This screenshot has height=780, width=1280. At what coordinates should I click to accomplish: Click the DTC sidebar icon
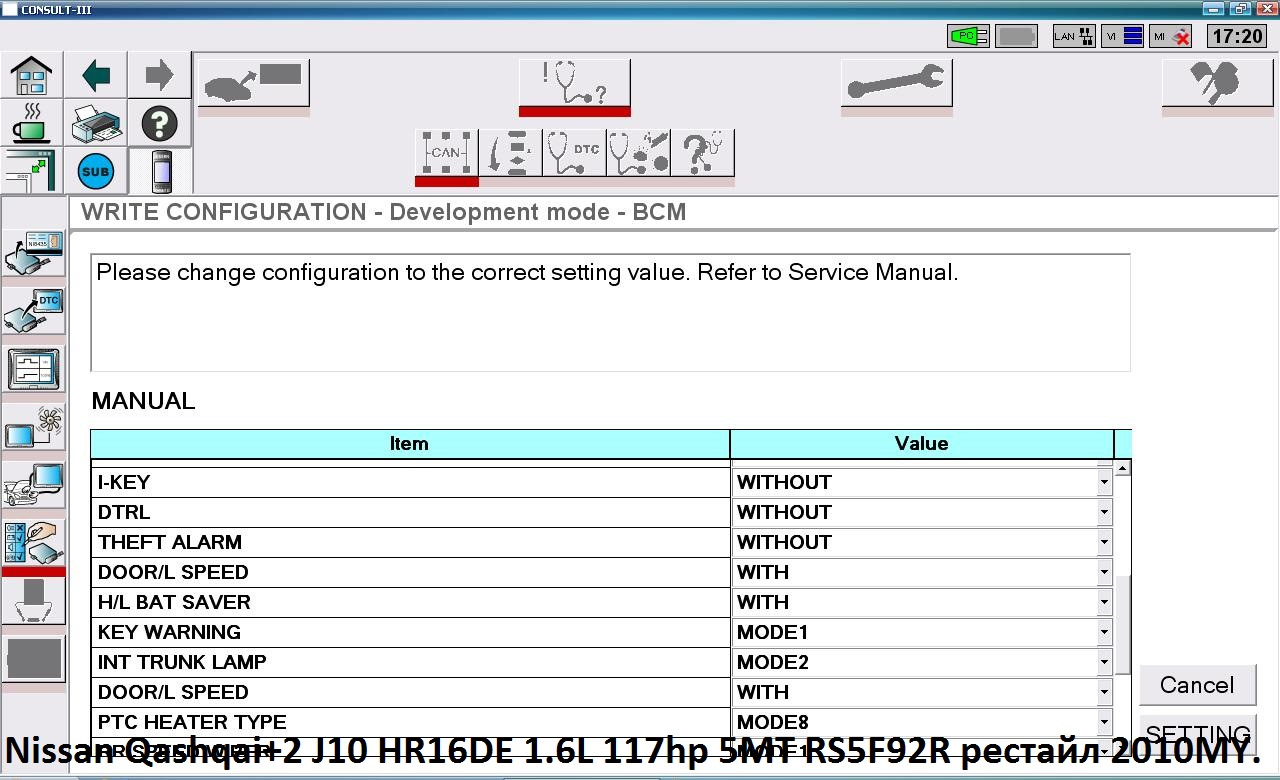[34, 311]
